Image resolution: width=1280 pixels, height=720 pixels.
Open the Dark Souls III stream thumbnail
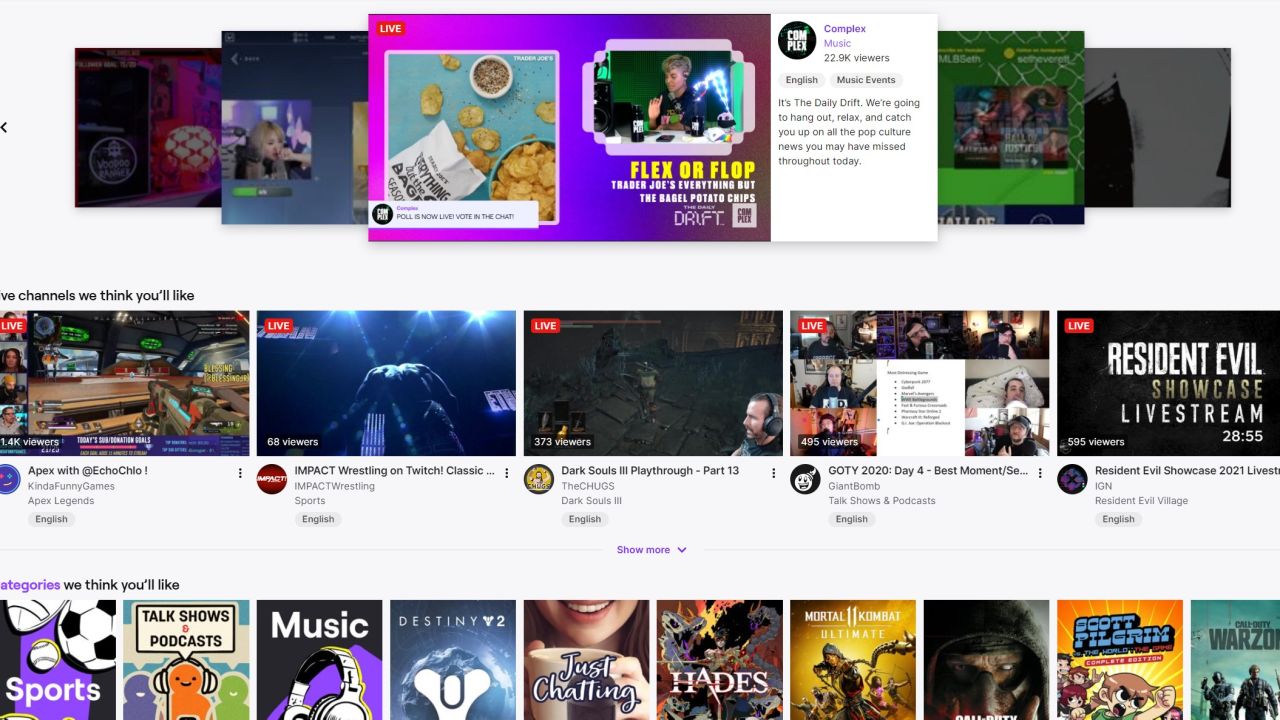pos(653,383)
